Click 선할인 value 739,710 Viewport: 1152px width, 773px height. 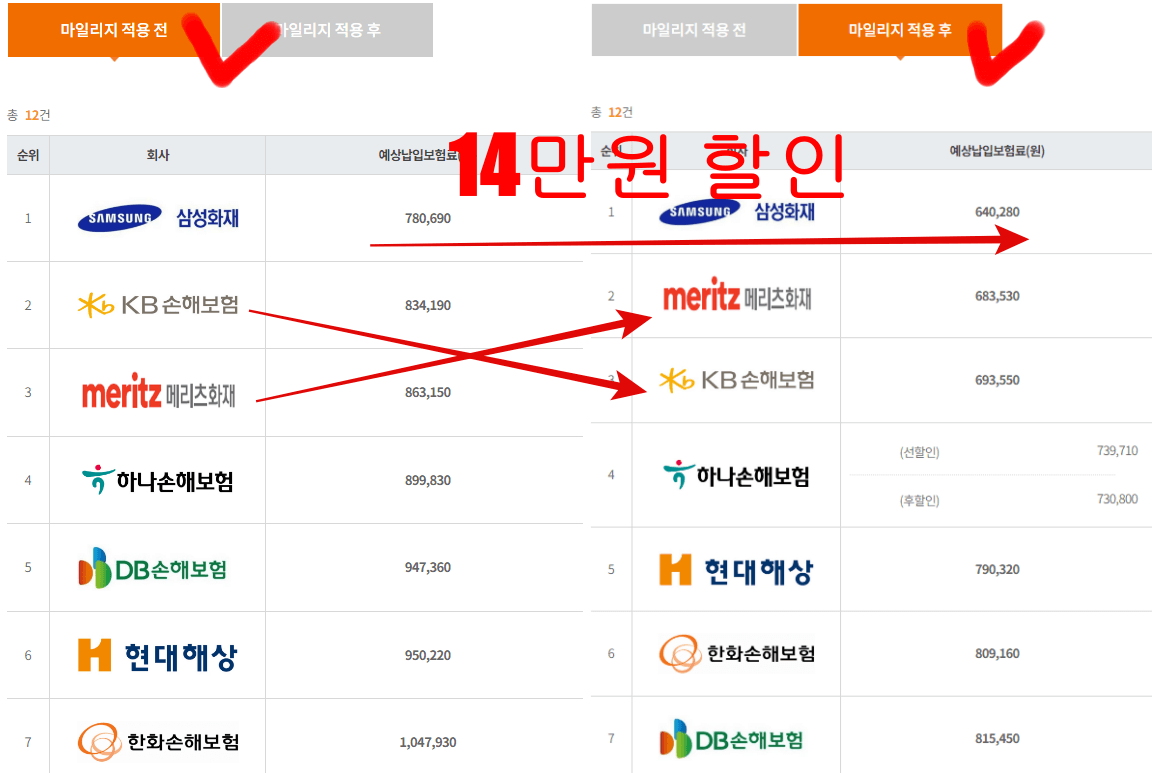point(1117,450)
